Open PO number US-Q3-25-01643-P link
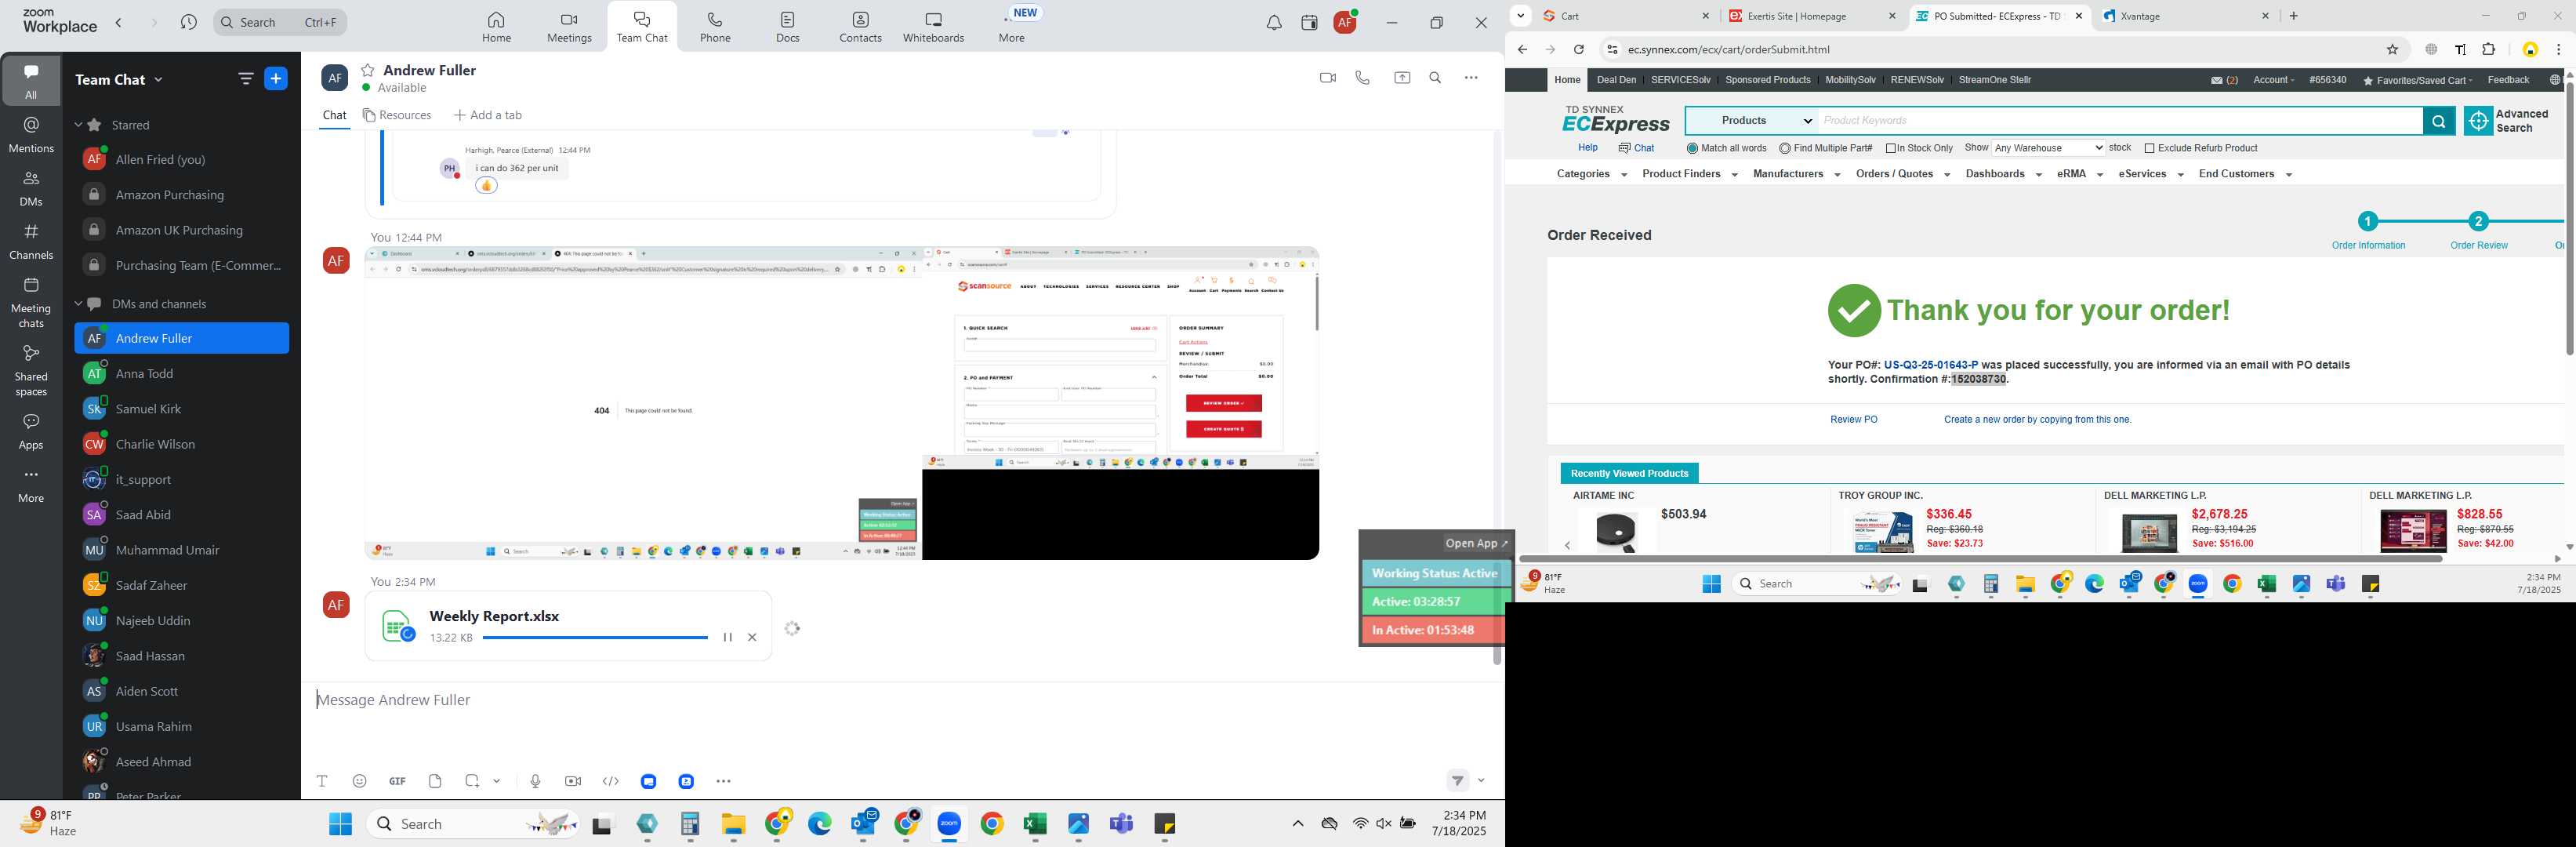 click(x=1930, y=365)
